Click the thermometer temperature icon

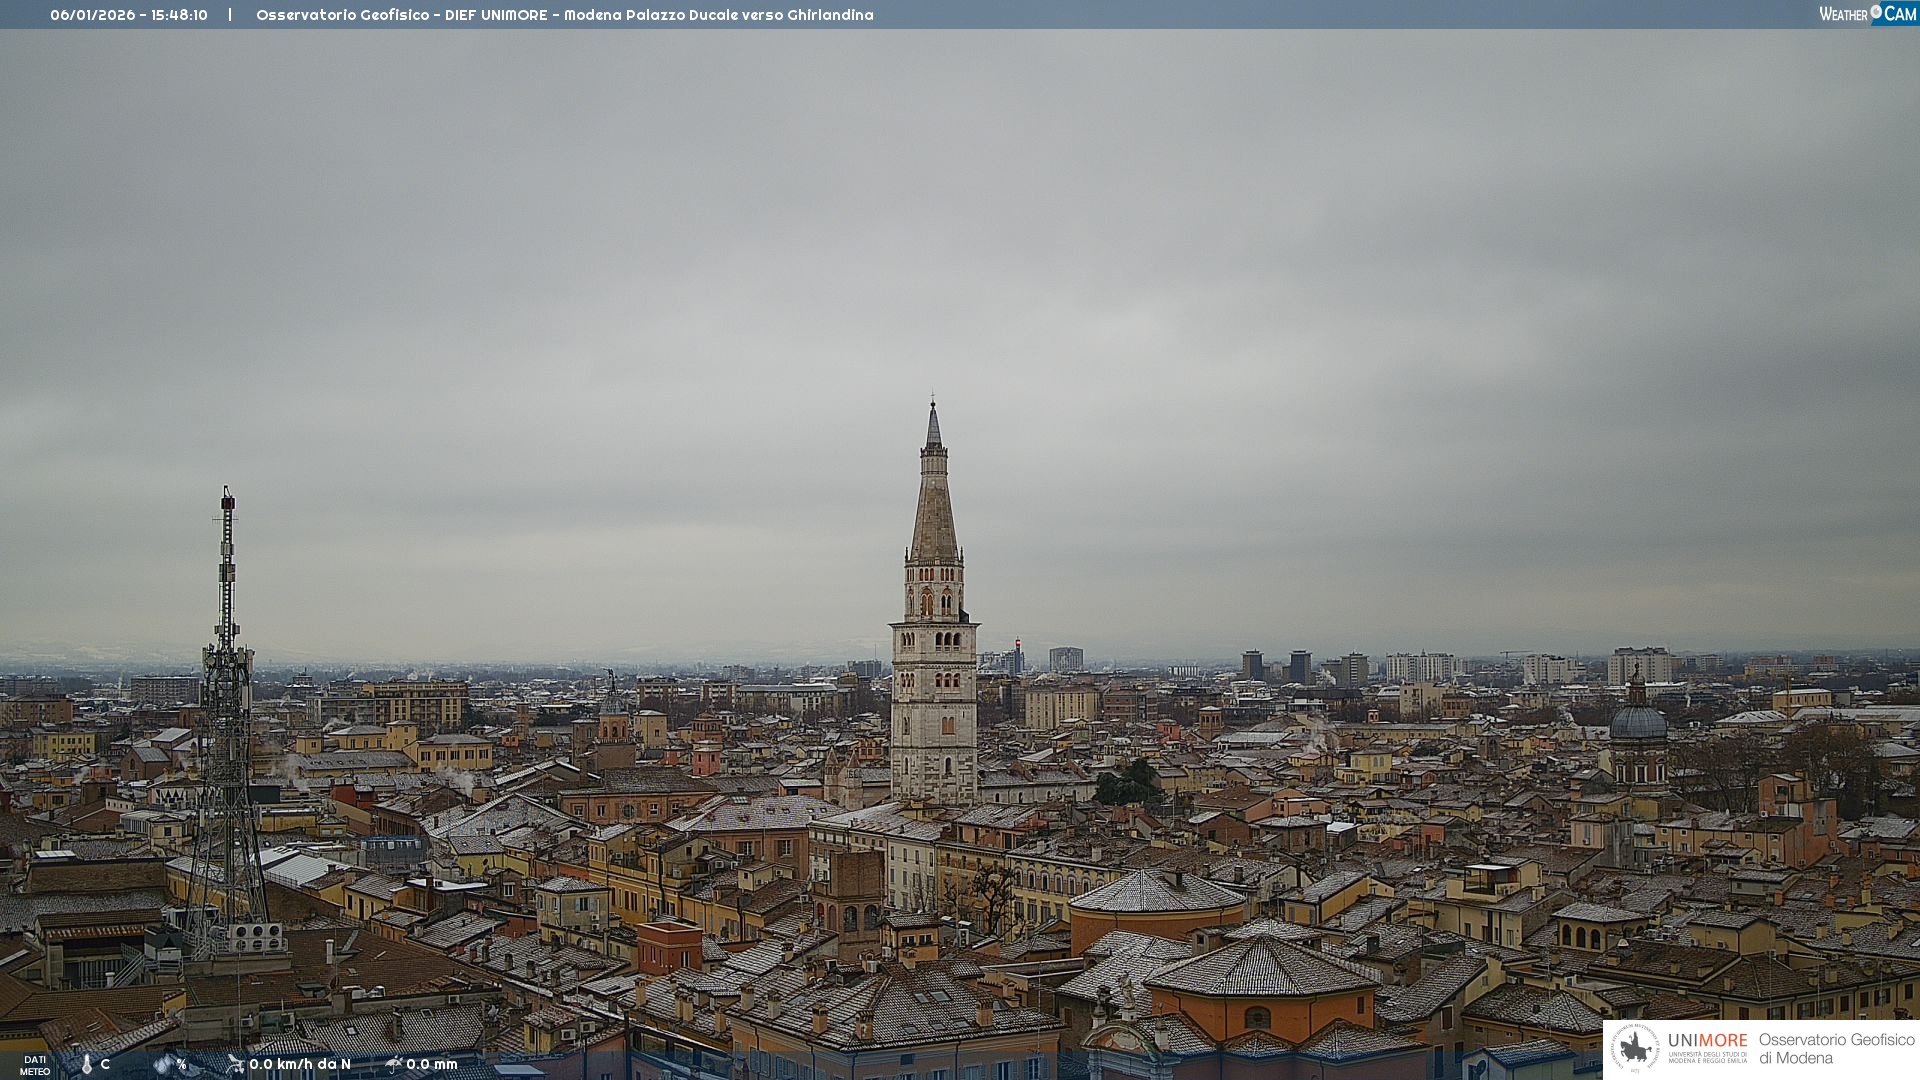point(87,1064)
